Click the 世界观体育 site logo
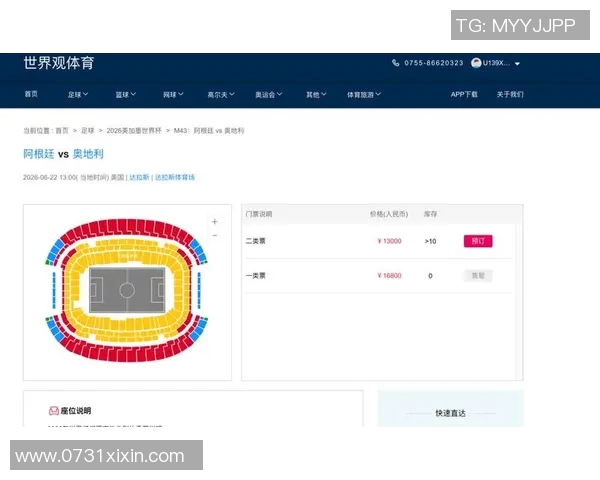Image resolution: width=600 pixels, height=480 pixels. tap(59, 63)
